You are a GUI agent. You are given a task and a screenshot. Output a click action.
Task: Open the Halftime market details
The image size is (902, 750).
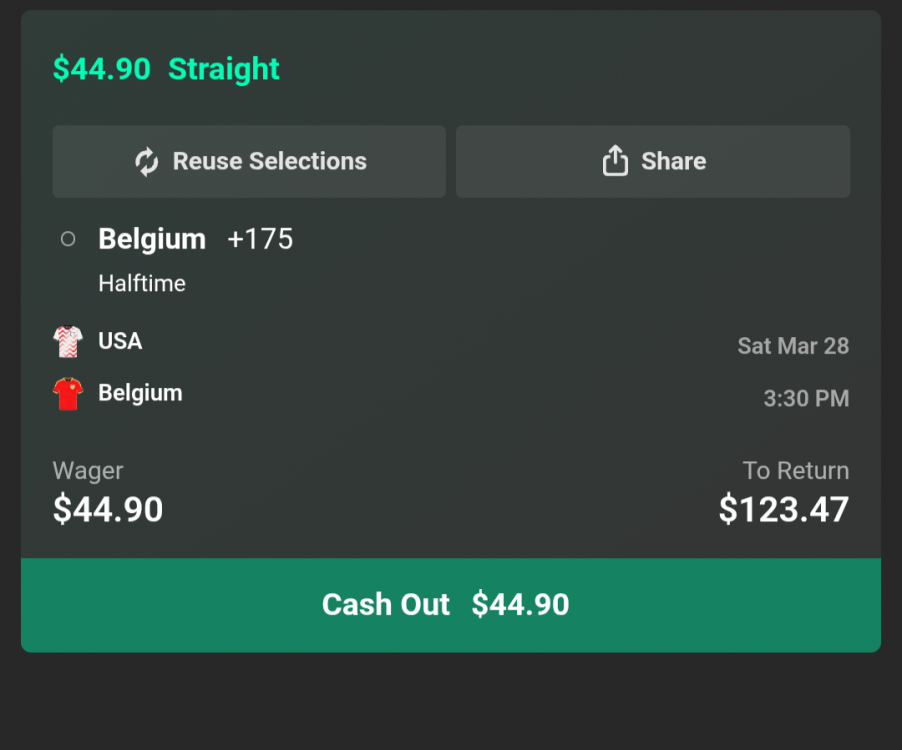tap(141, 283)
